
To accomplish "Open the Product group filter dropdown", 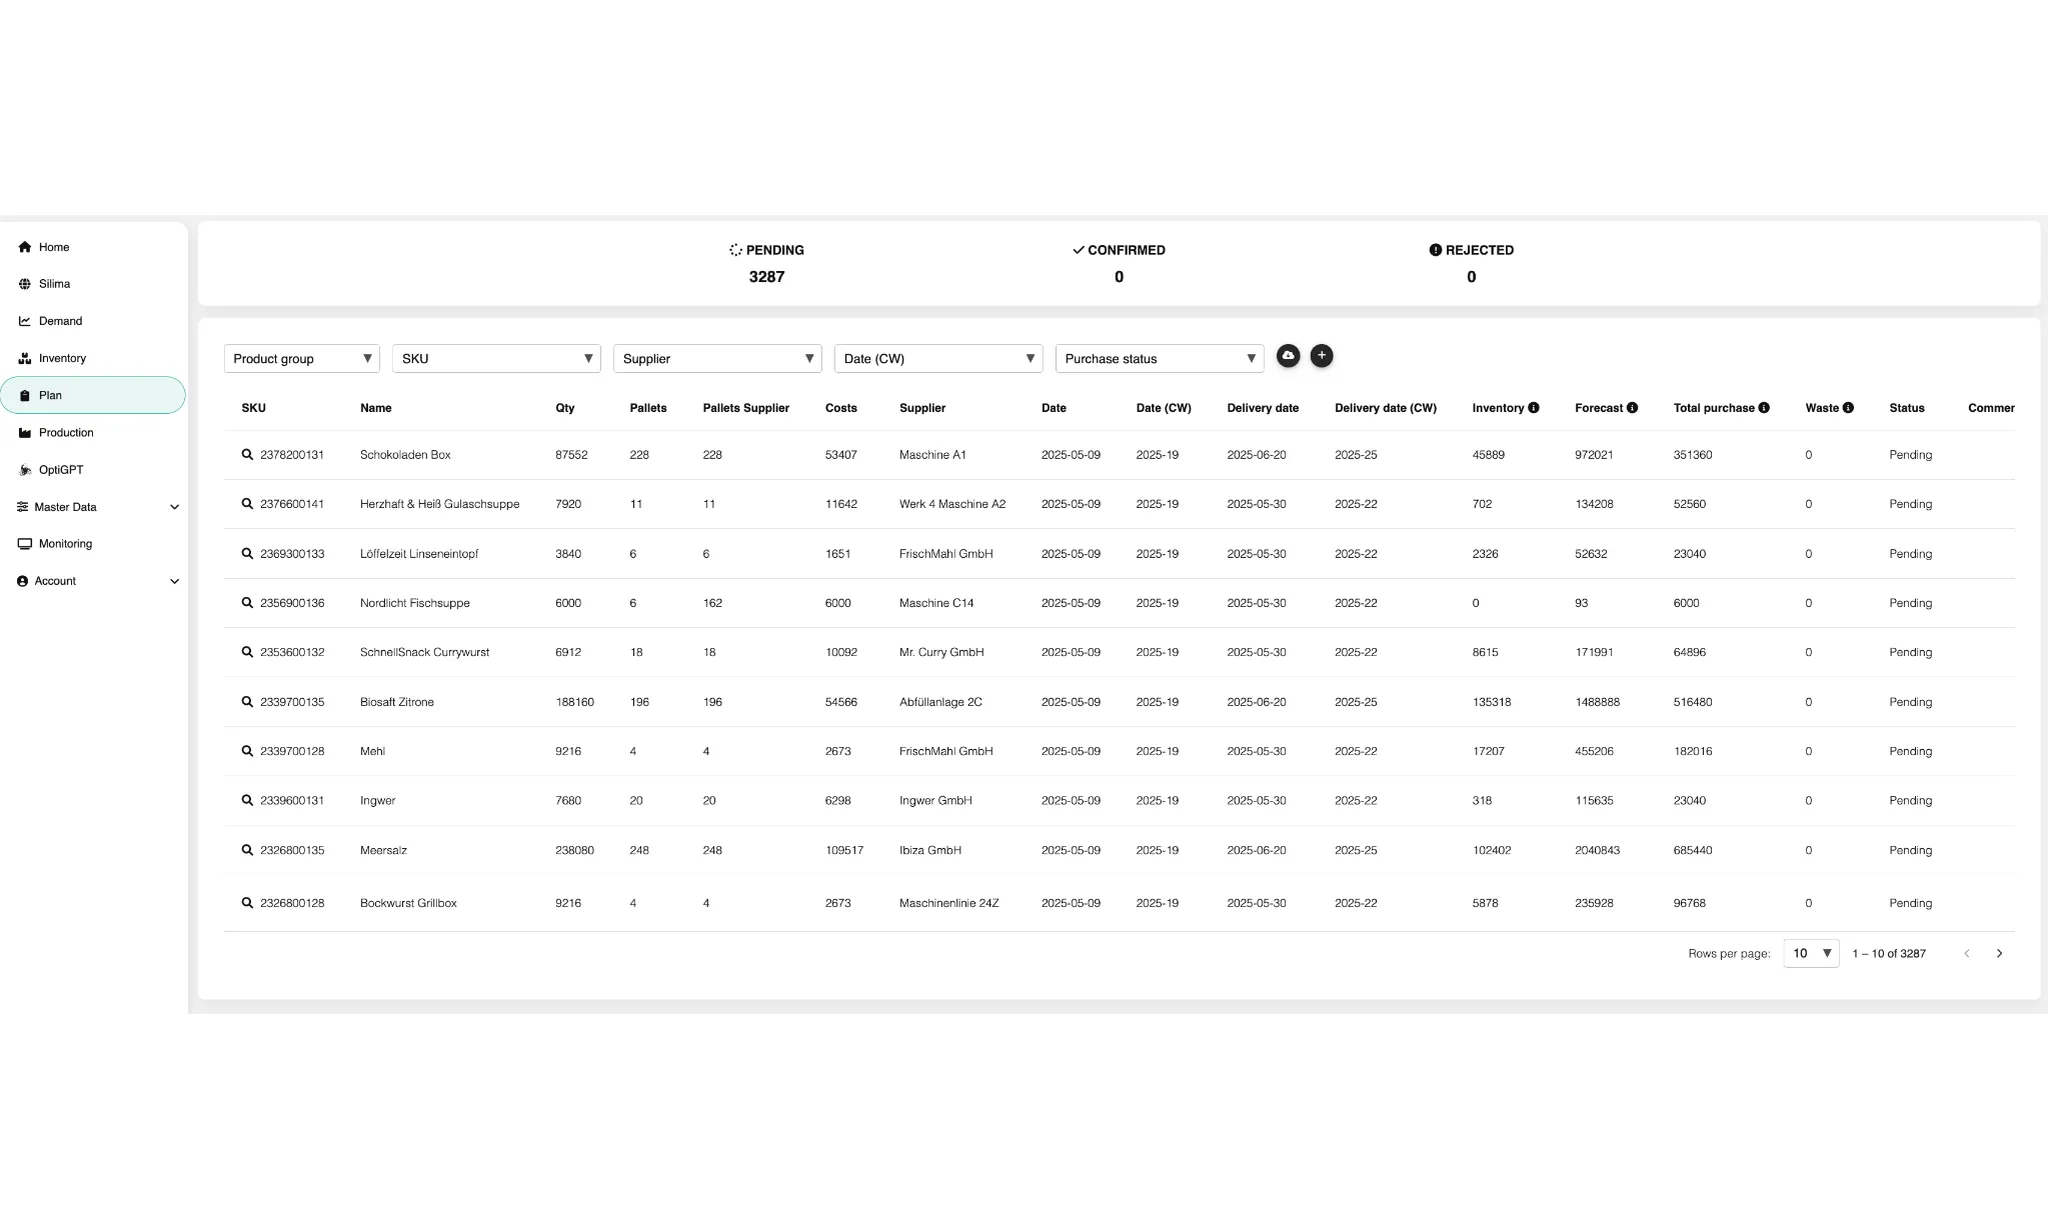I will click(301, 358).
